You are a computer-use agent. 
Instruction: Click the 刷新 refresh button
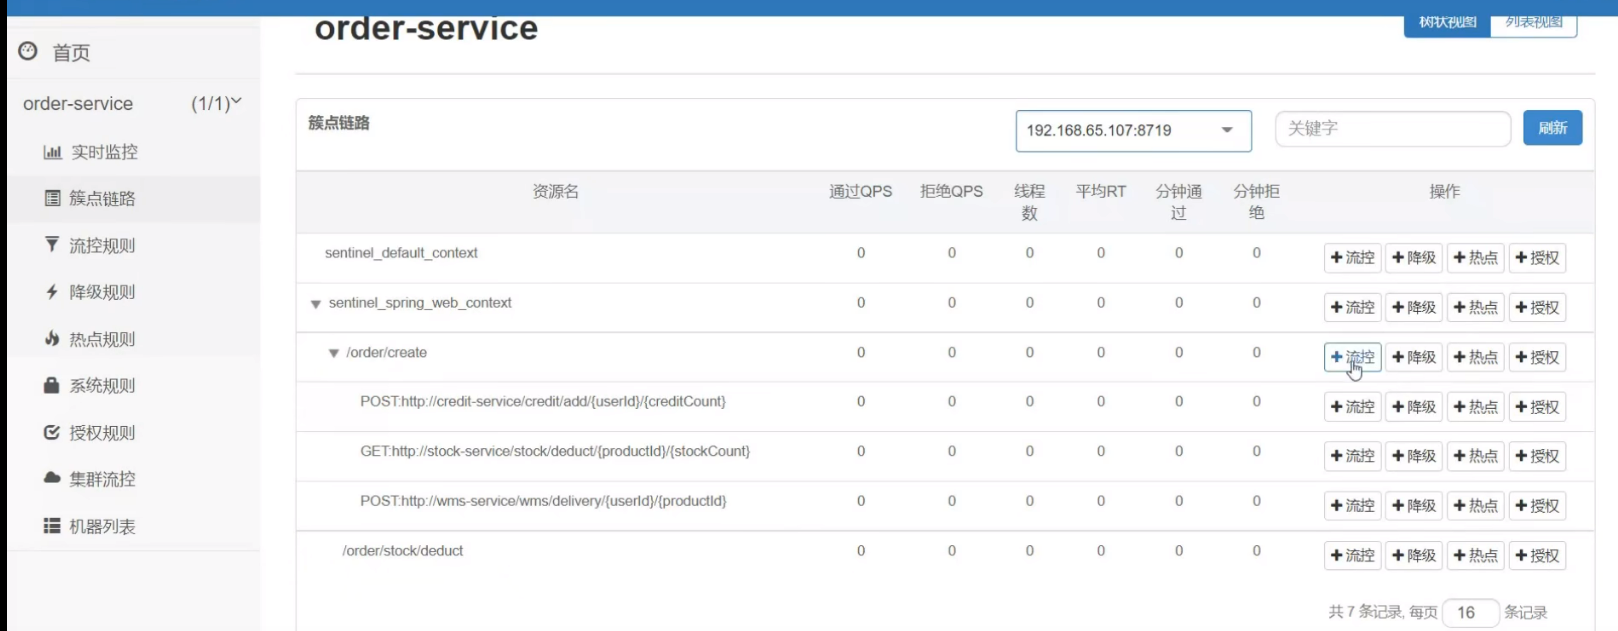point(1552,128)
